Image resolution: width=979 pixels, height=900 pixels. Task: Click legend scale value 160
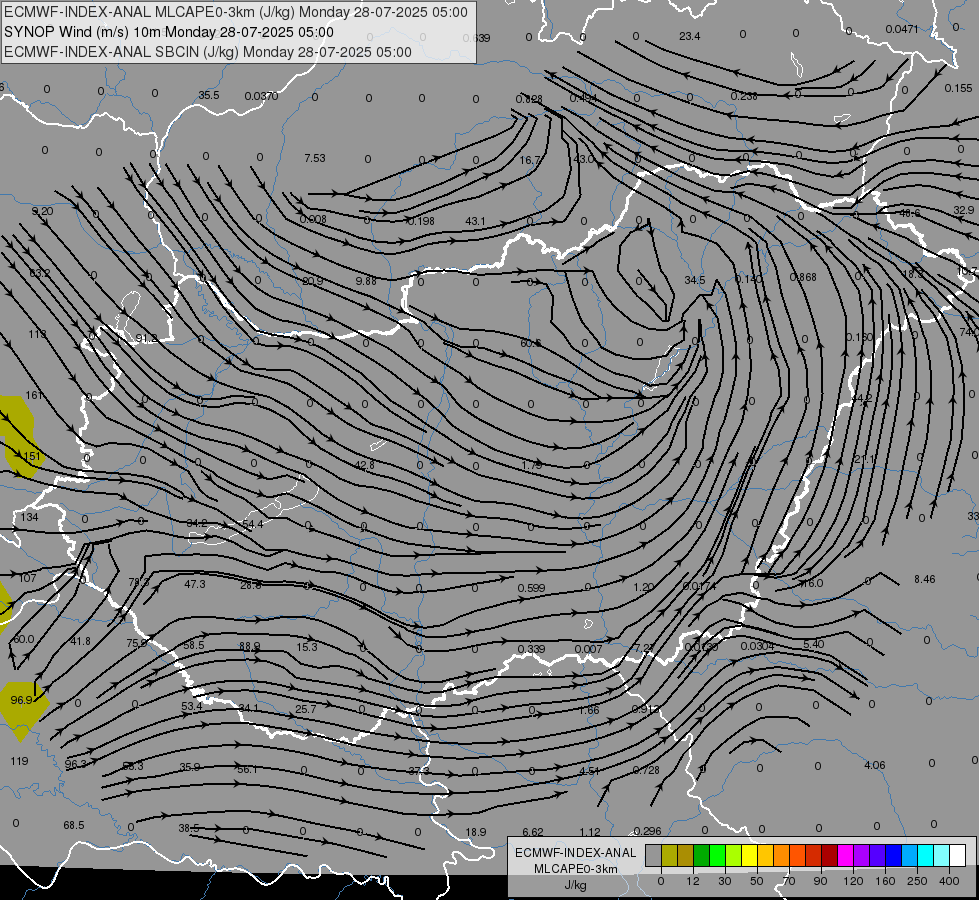[885, 881]
